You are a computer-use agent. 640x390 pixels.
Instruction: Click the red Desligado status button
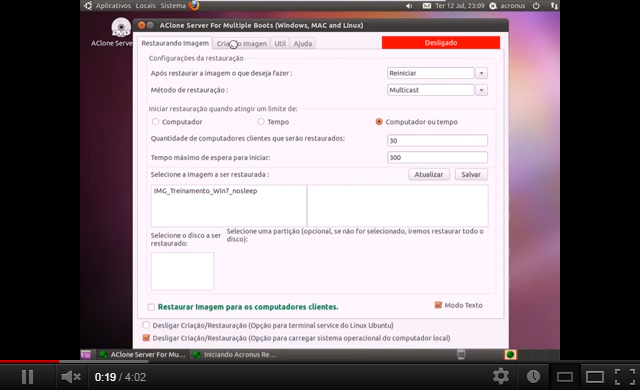(x=441, y=42)
